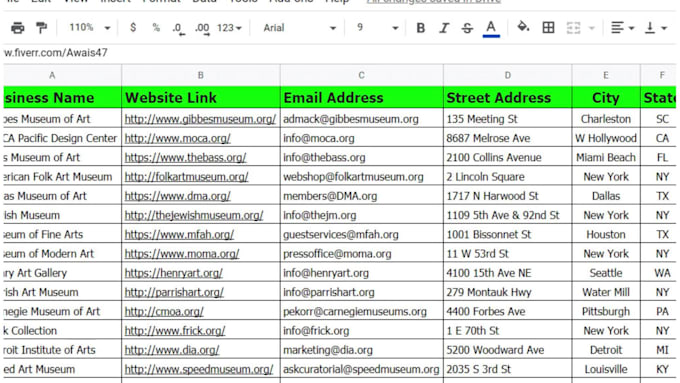Screen dimensions: 680x383
Task: Open the parrishart.org link
Action: click(x=174, y=292)
